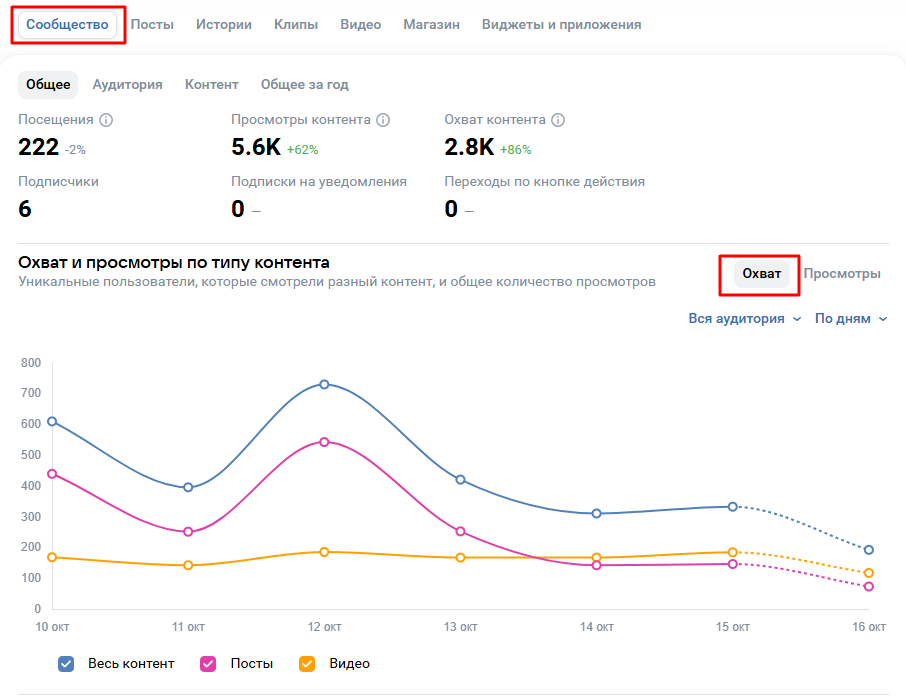Expand the По дням period dropdown

click(x=850, y=319)
